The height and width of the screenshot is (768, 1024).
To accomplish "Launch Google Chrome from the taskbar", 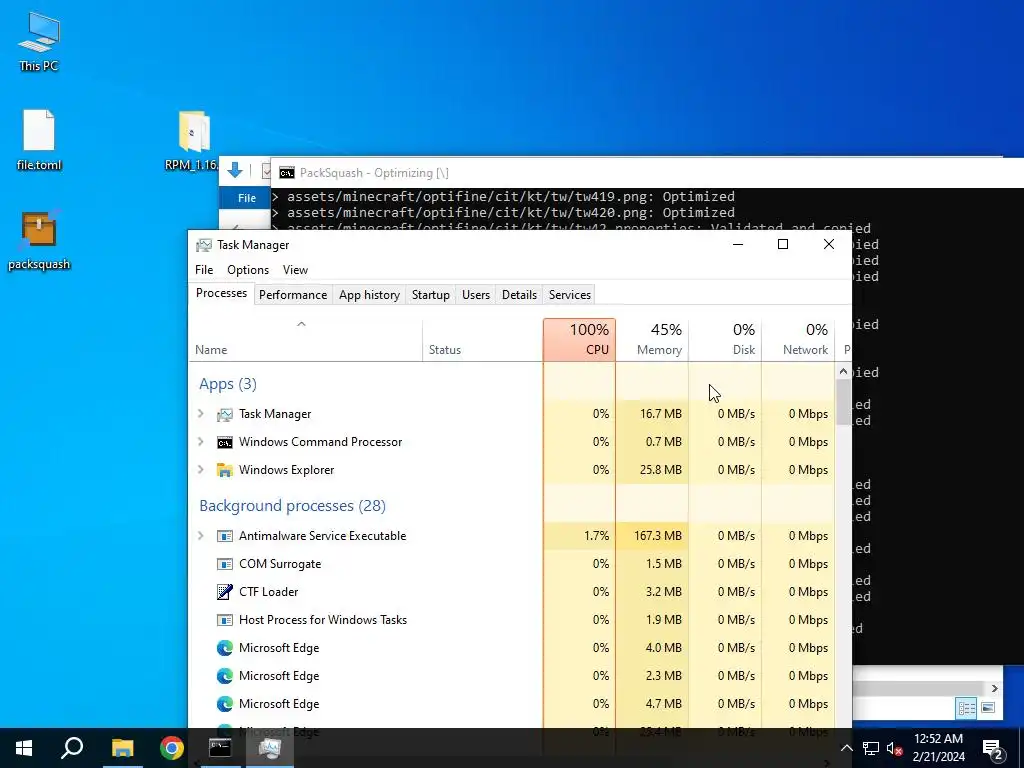I will [x=172, y=748].
